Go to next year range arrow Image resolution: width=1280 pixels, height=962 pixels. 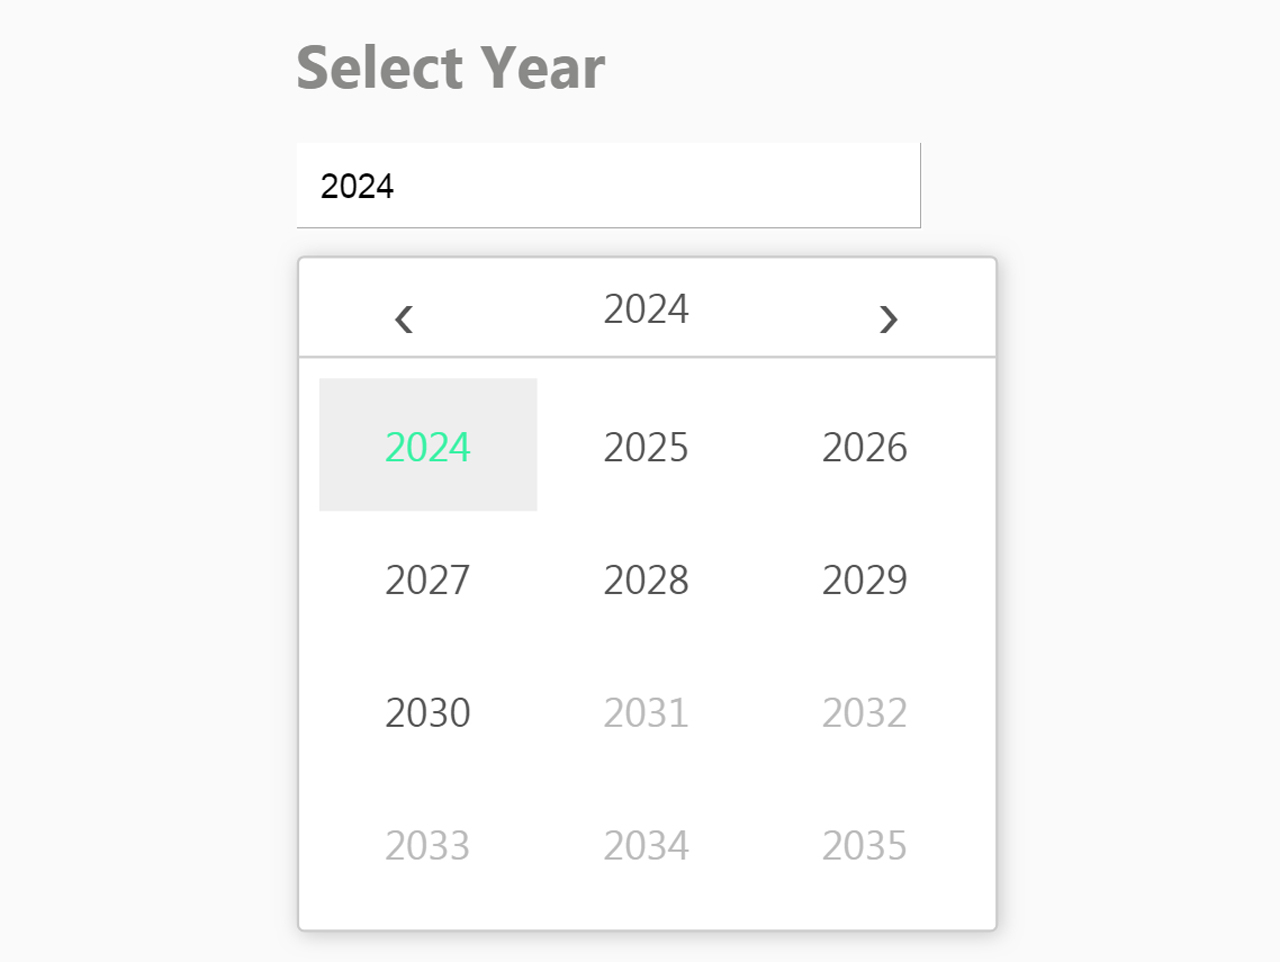[x=888, y=319]
